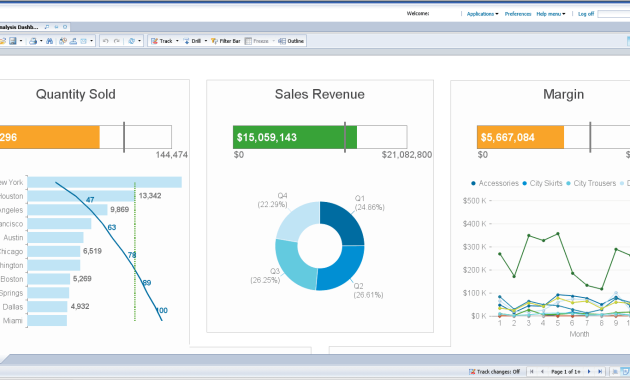Open the Preferences link
The width and height of the screenshot is (630, 380).
point(518,14)
